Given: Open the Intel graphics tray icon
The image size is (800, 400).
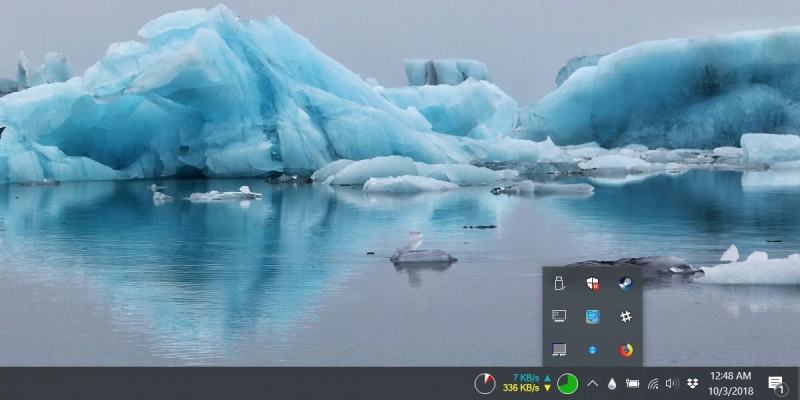Looking at the screenshot, I should pyautogui.click(x=592, y=316).
